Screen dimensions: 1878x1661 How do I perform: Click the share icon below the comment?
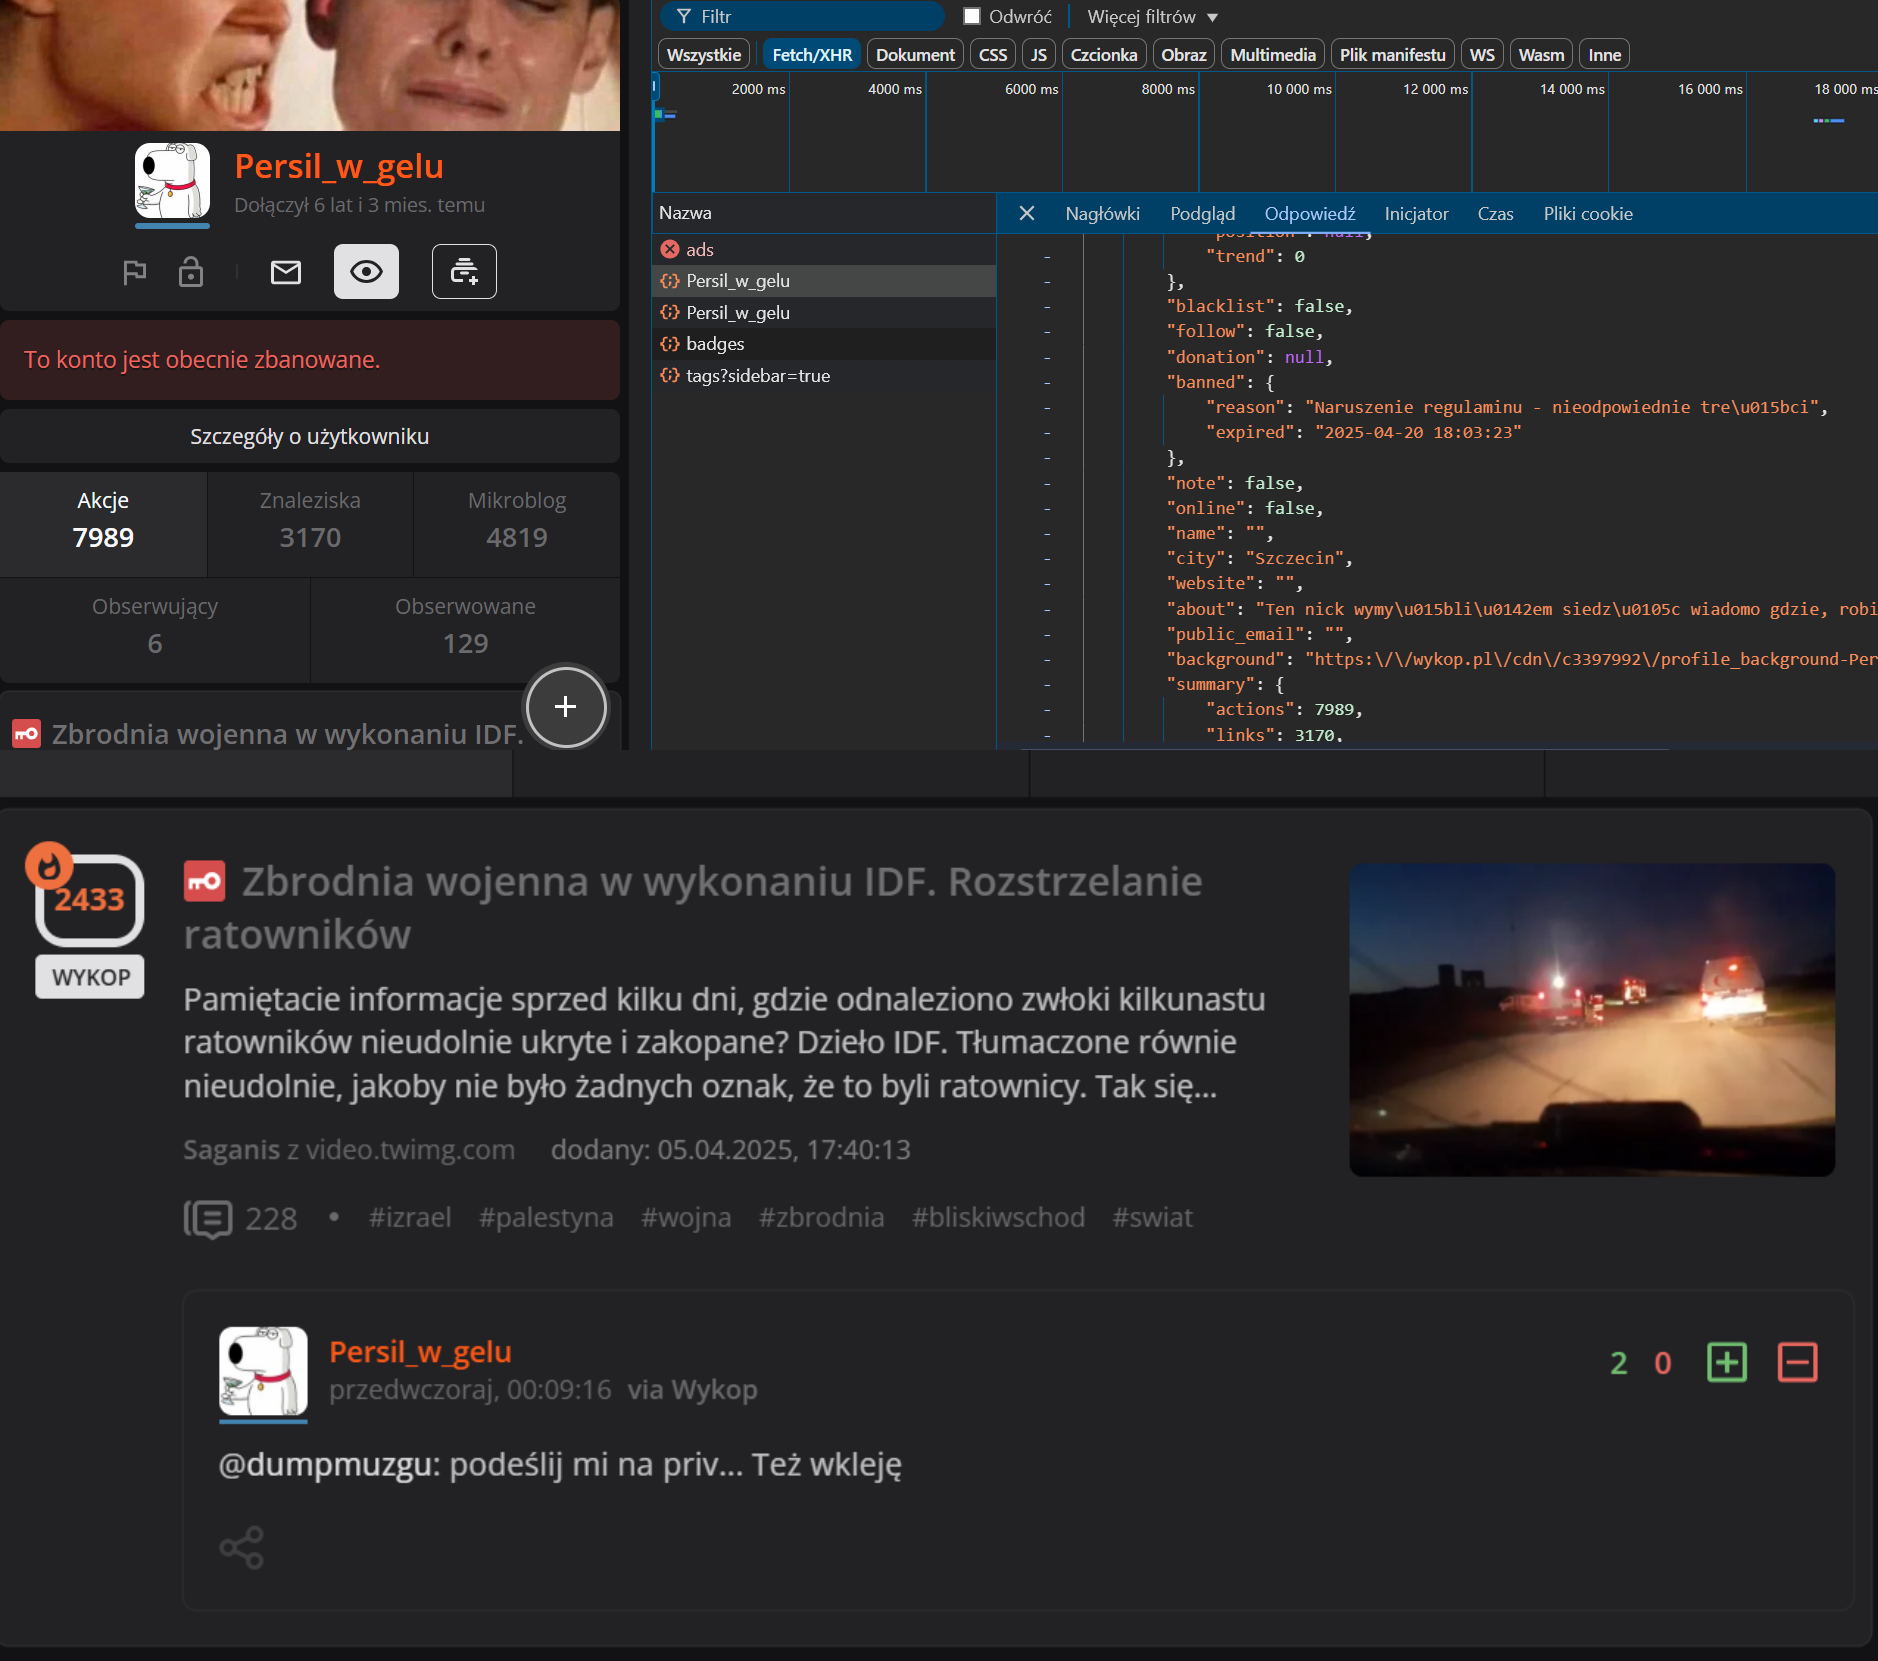click(241, 1547)
